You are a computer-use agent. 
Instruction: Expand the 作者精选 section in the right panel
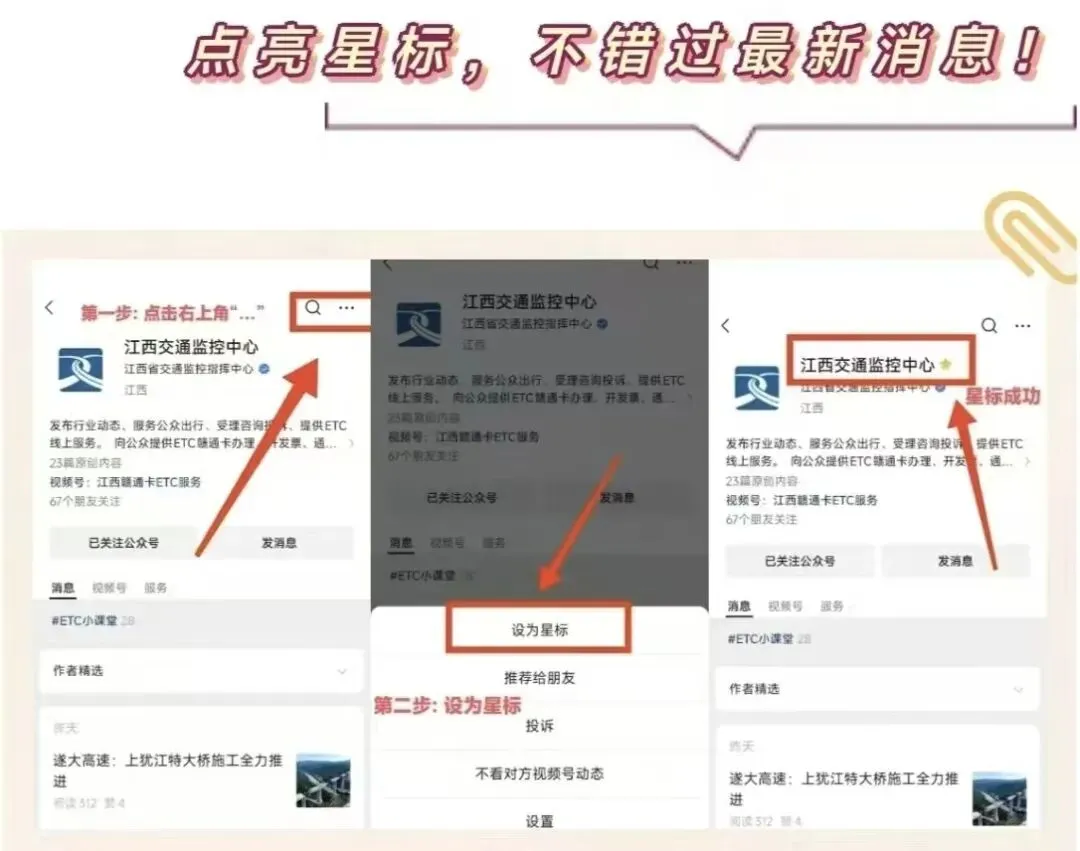pos(878,689)
